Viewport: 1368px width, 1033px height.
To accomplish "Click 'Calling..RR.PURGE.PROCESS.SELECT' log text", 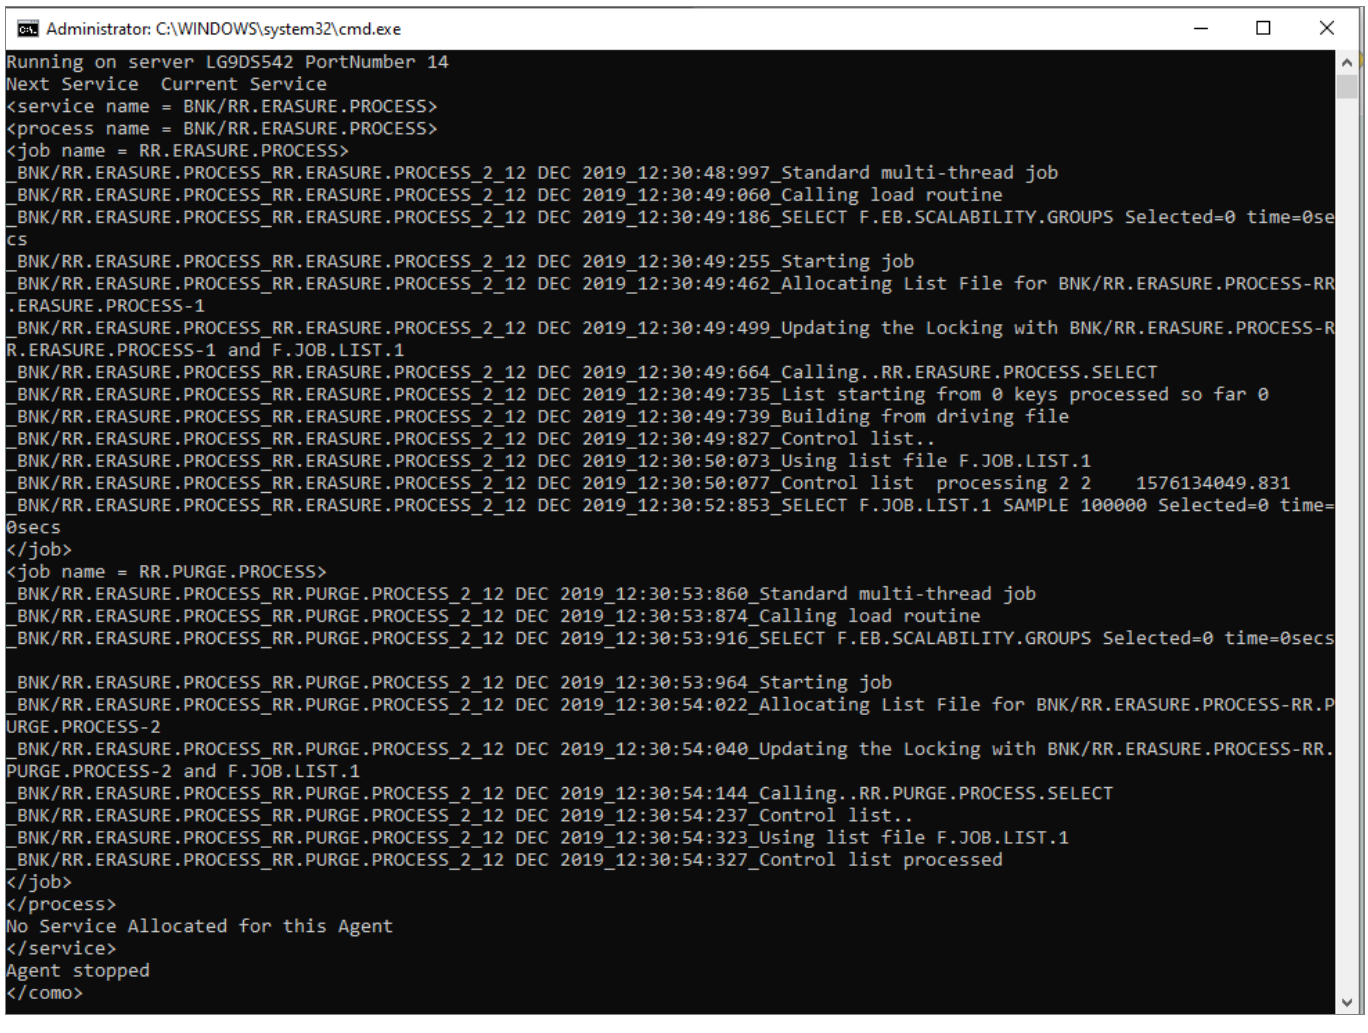I will click(935, 793).
